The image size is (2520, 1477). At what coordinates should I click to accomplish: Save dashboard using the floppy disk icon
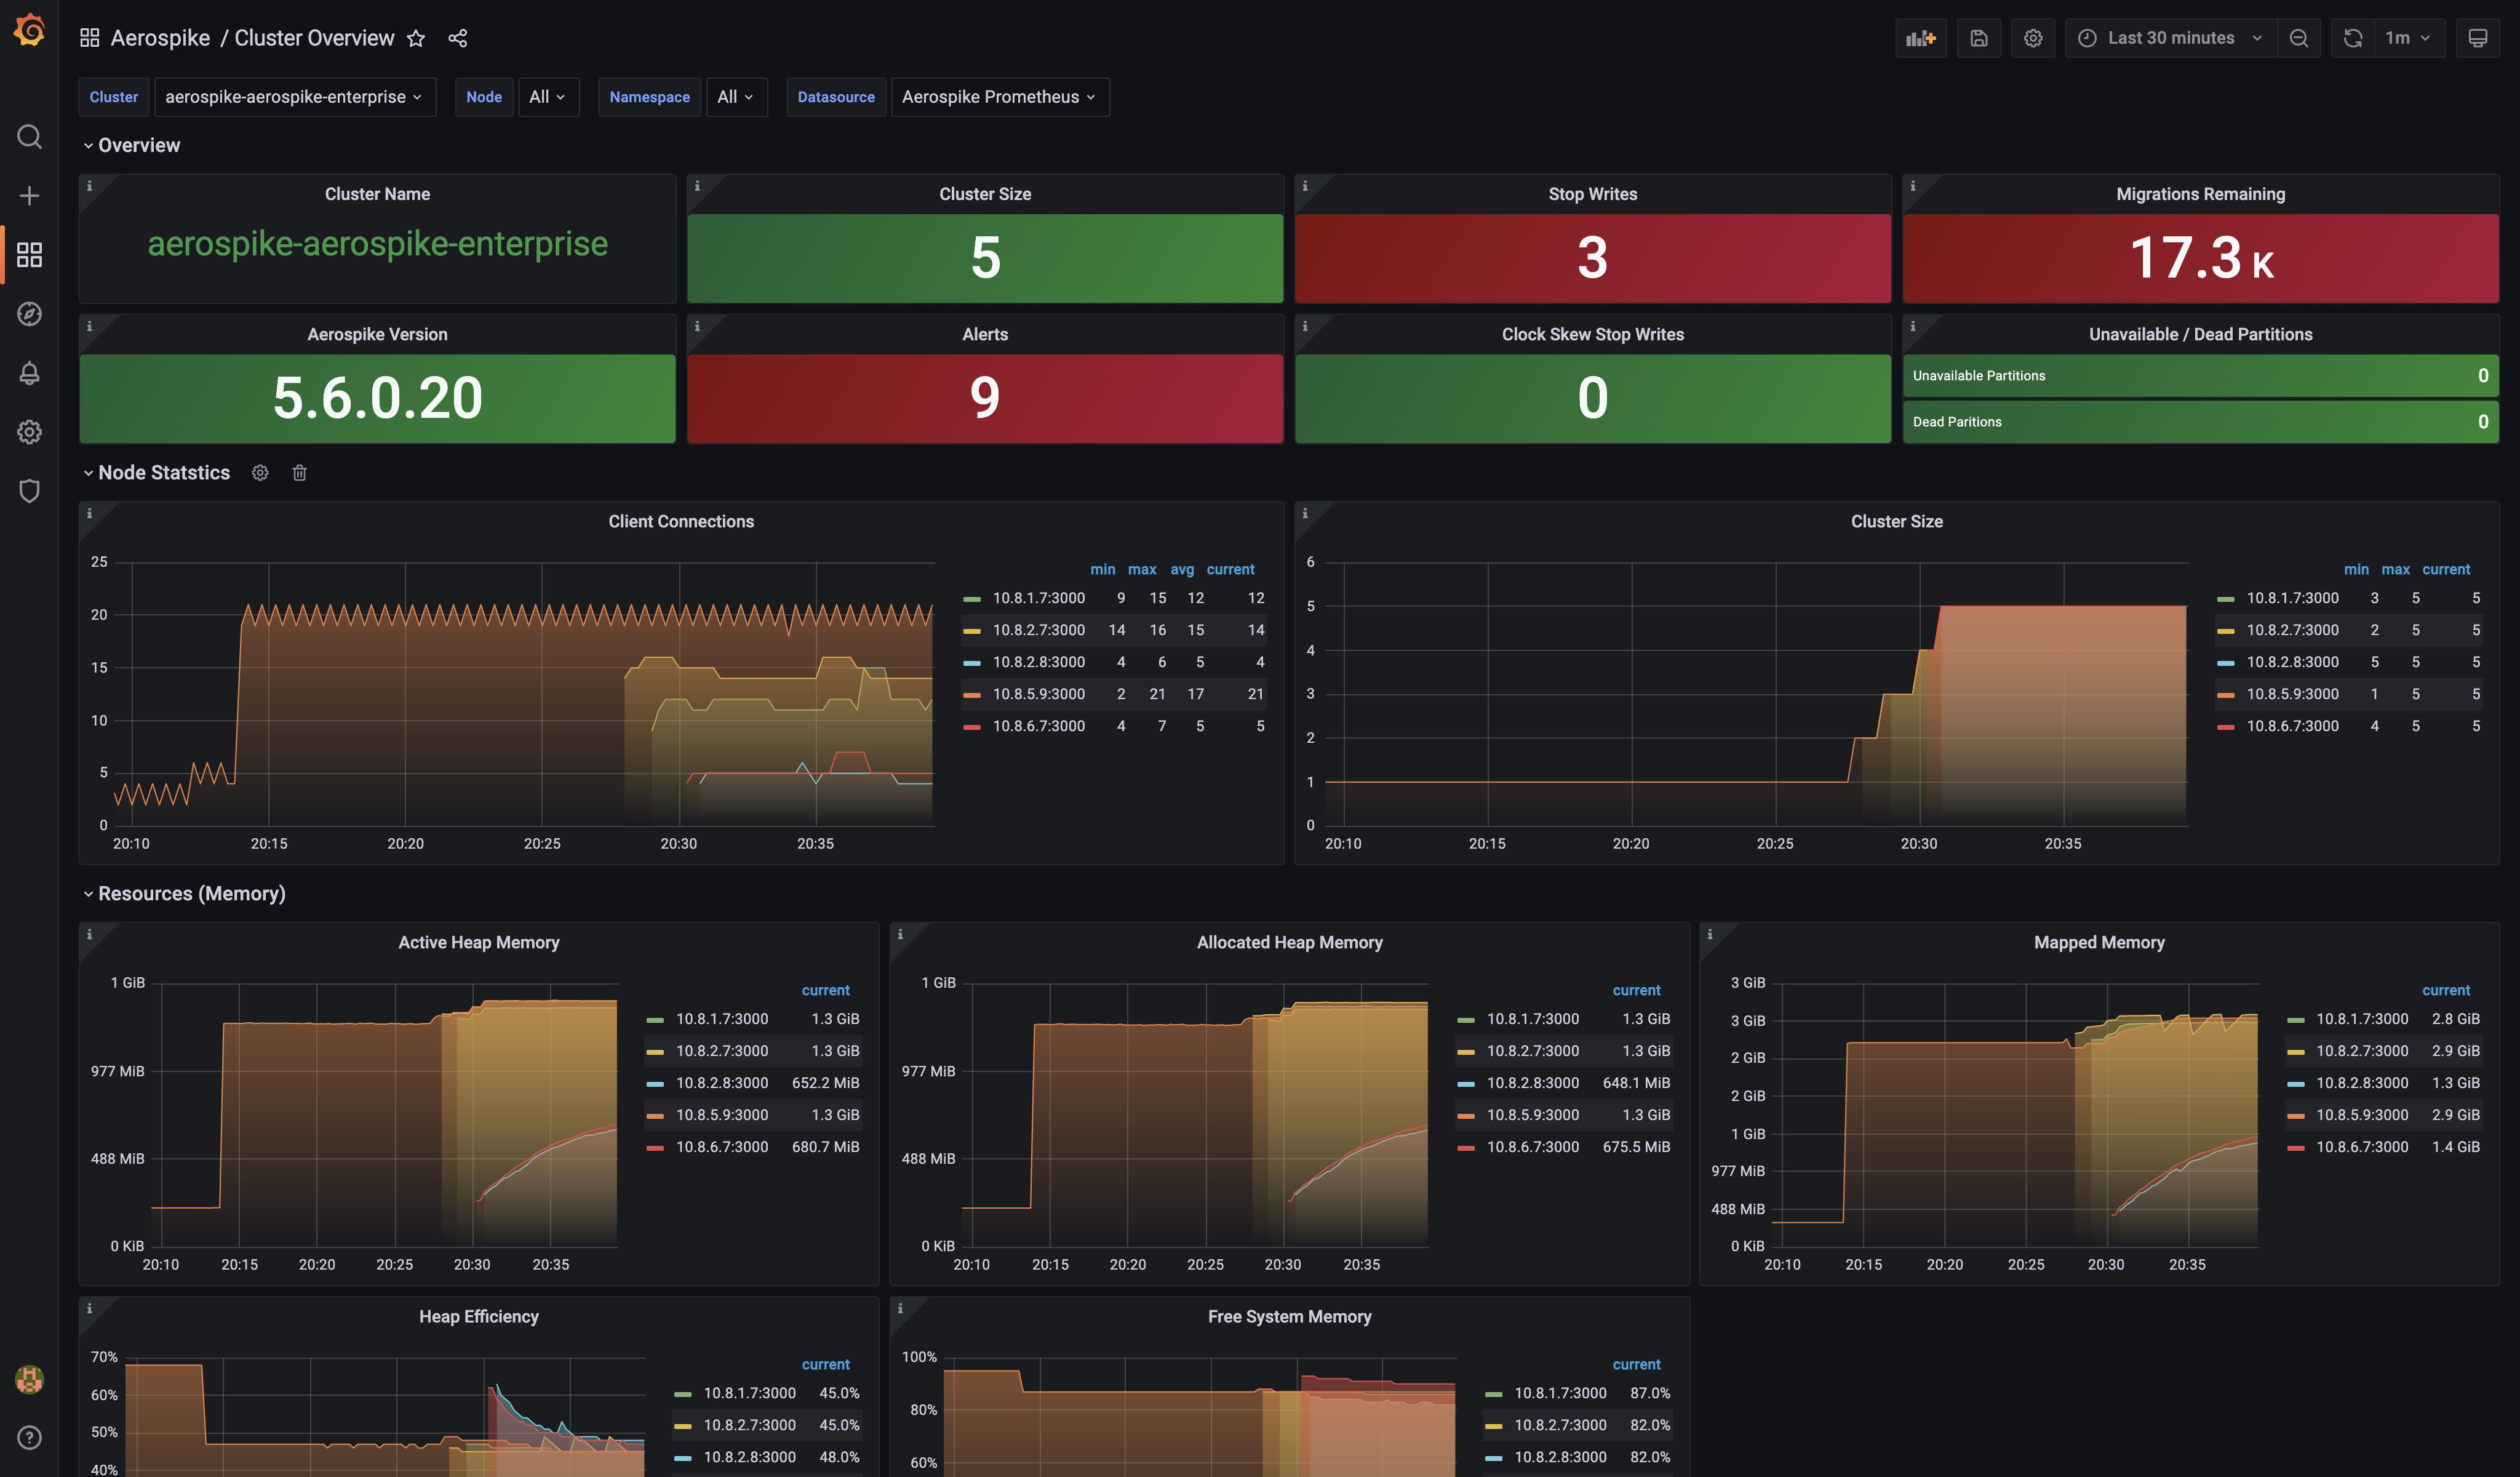[1978, 38]
